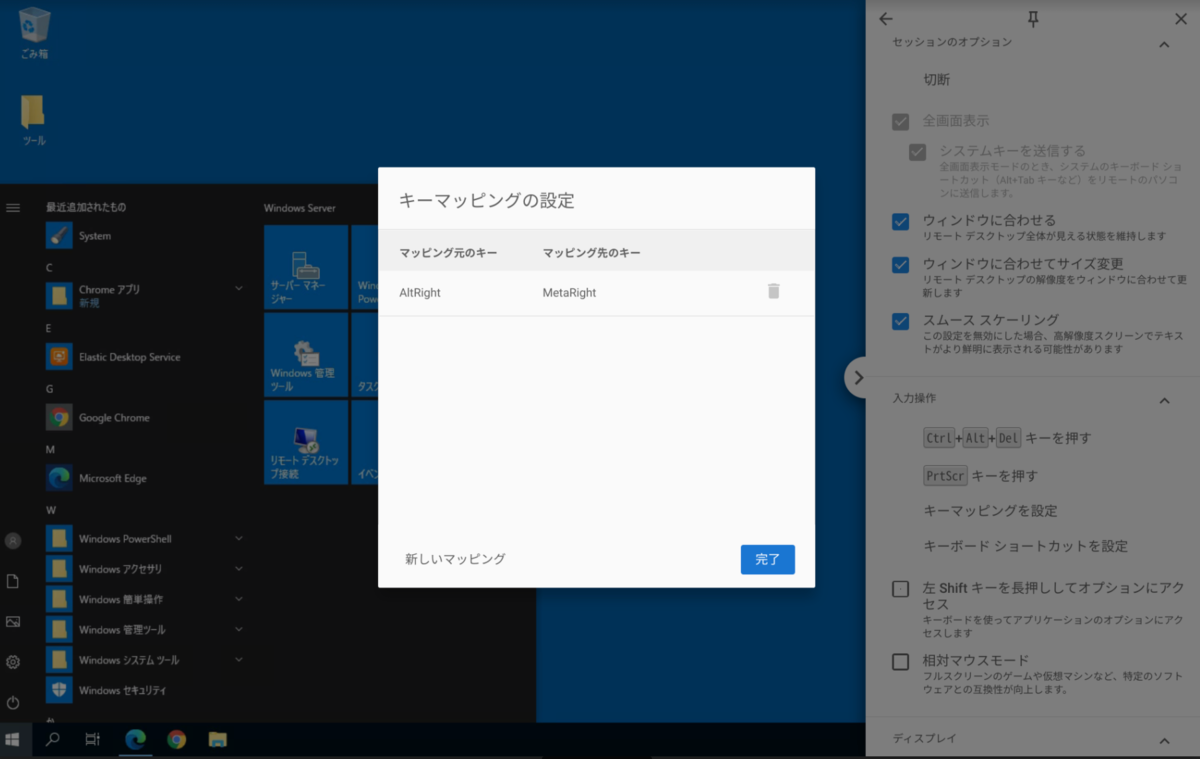
Task: Open the settings gear in the Start sidebar
Action: tap(14, 662)
